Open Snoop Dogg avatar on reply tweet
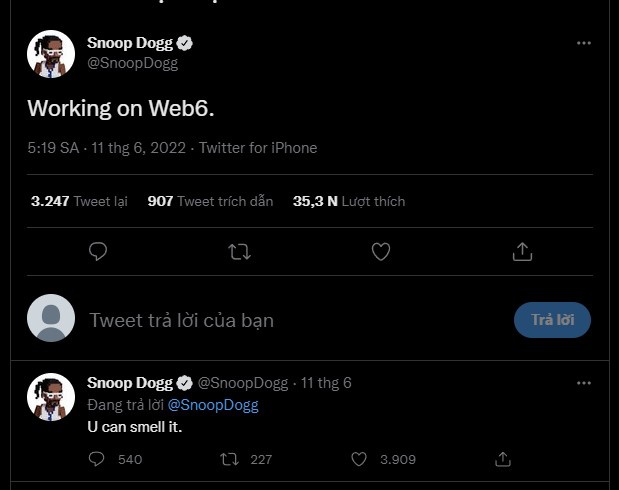619x490 pixels. coord(51,398)
